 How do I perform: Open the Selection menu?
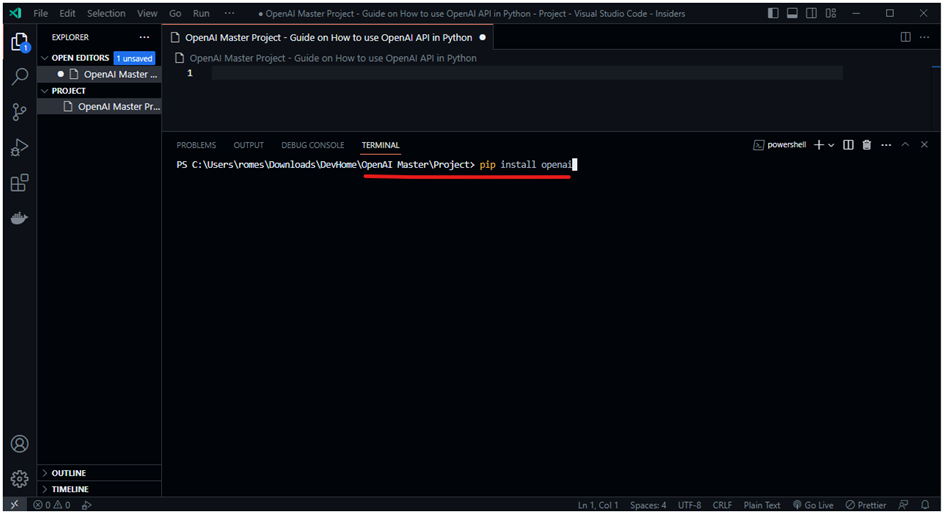pyautogui.click(x=106, y=13)
